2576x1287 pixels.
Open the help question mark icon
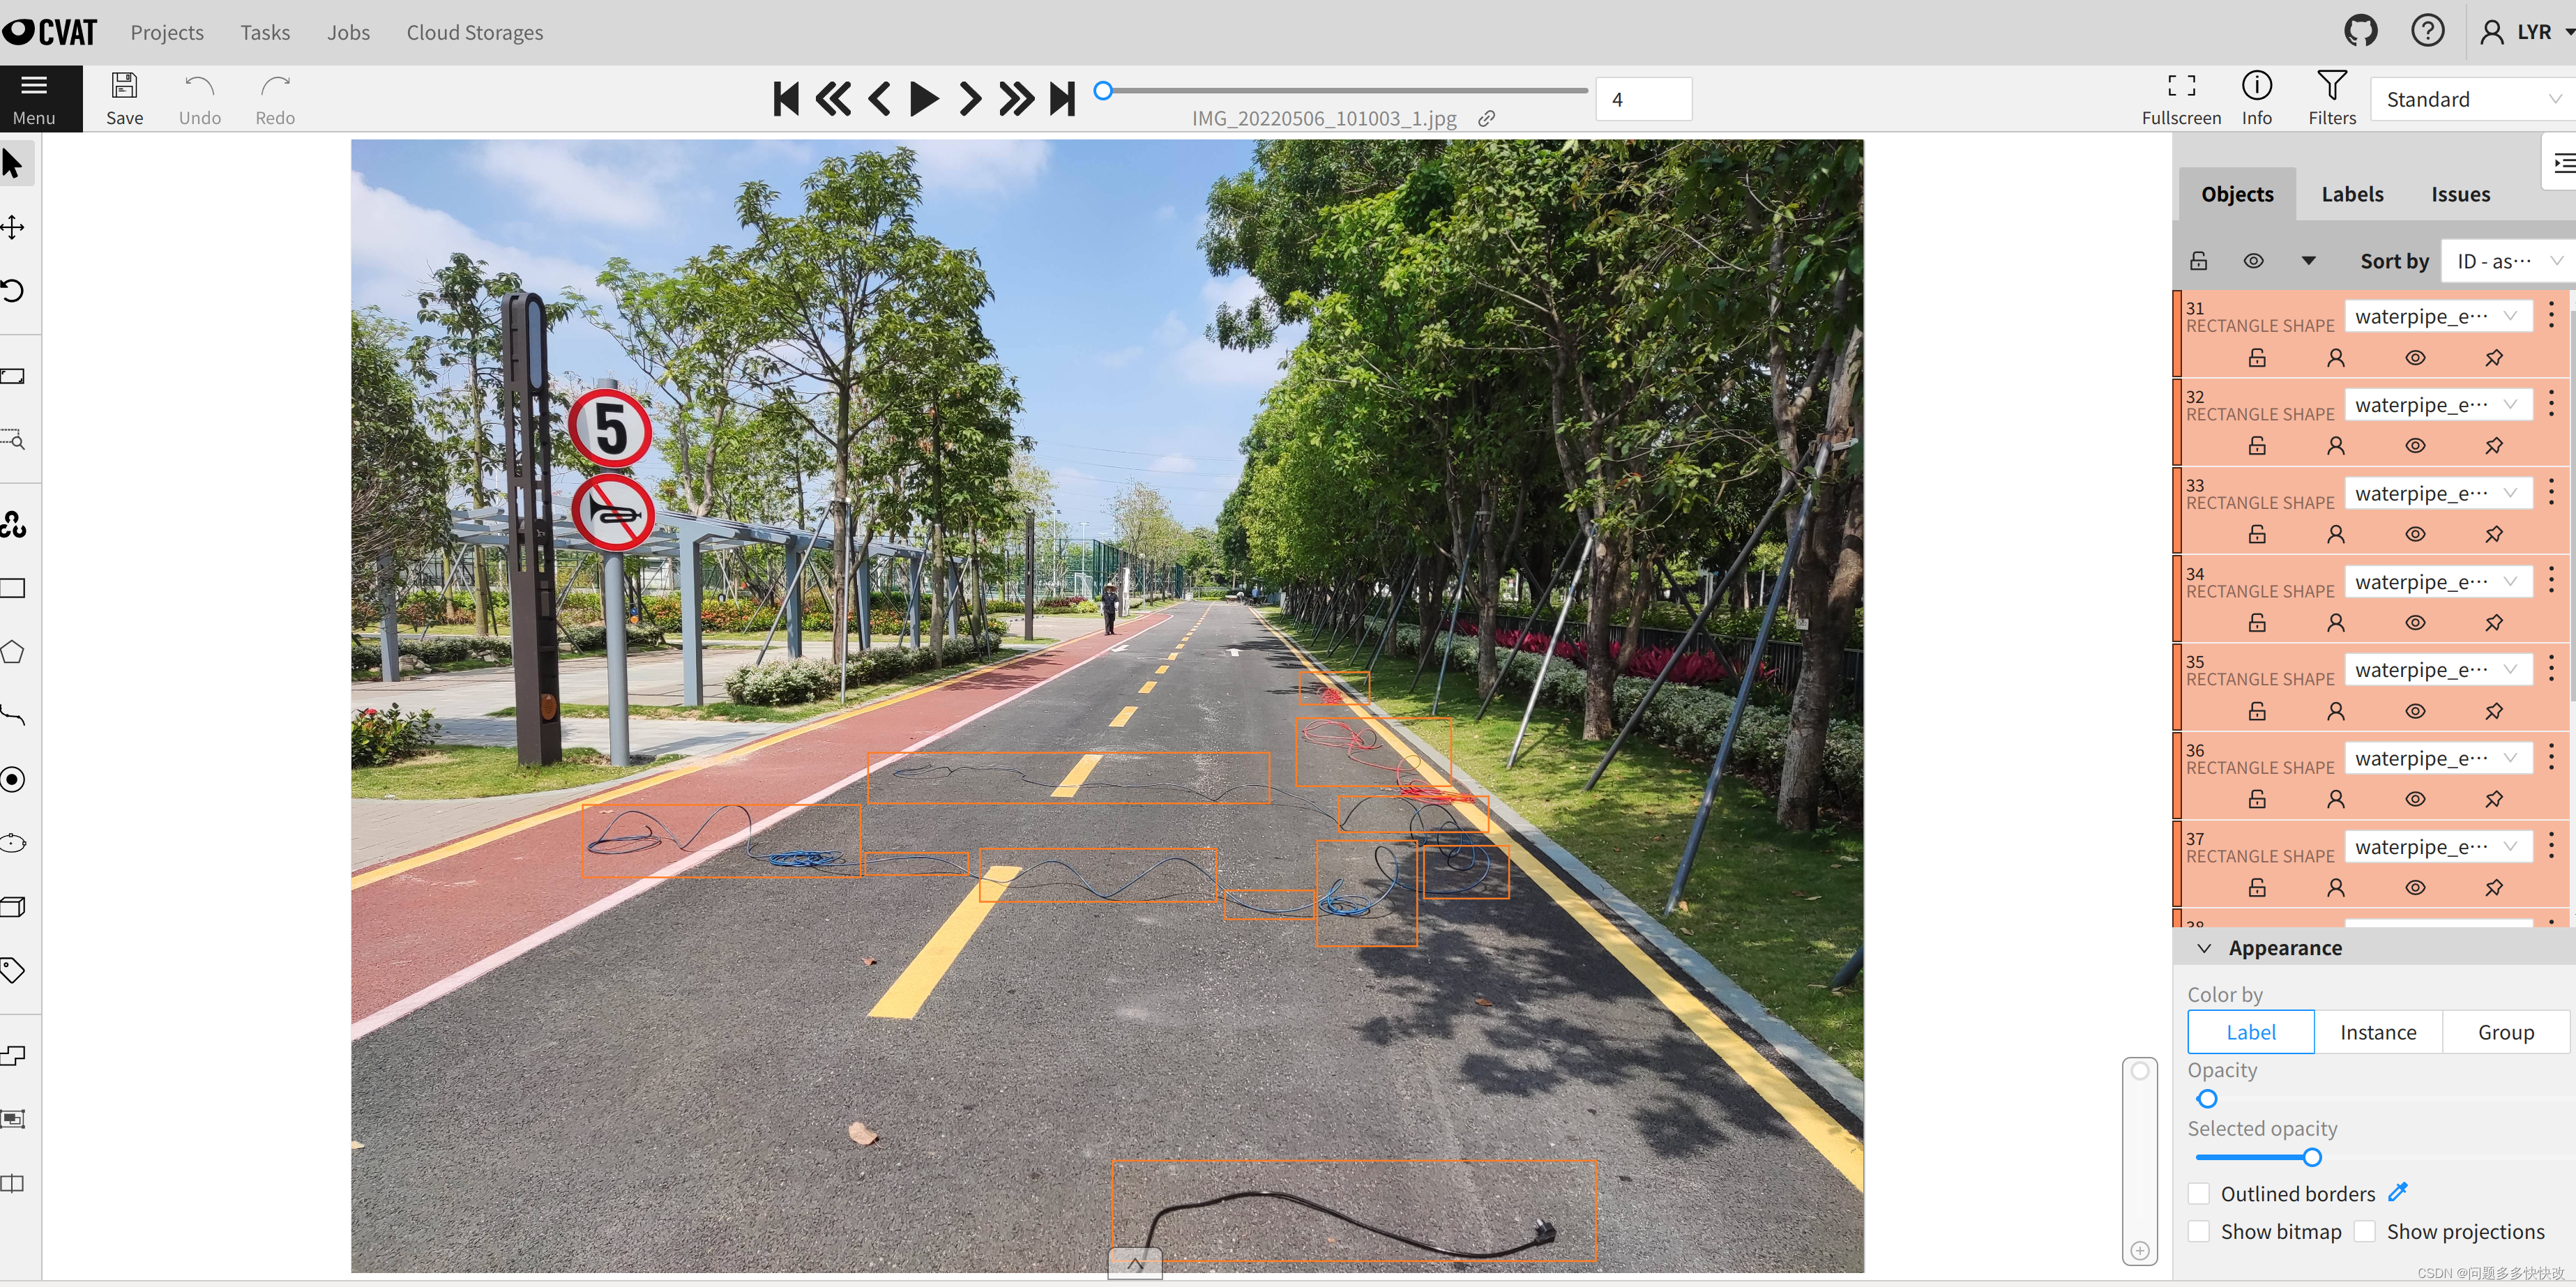click(x=2427, y=31)
